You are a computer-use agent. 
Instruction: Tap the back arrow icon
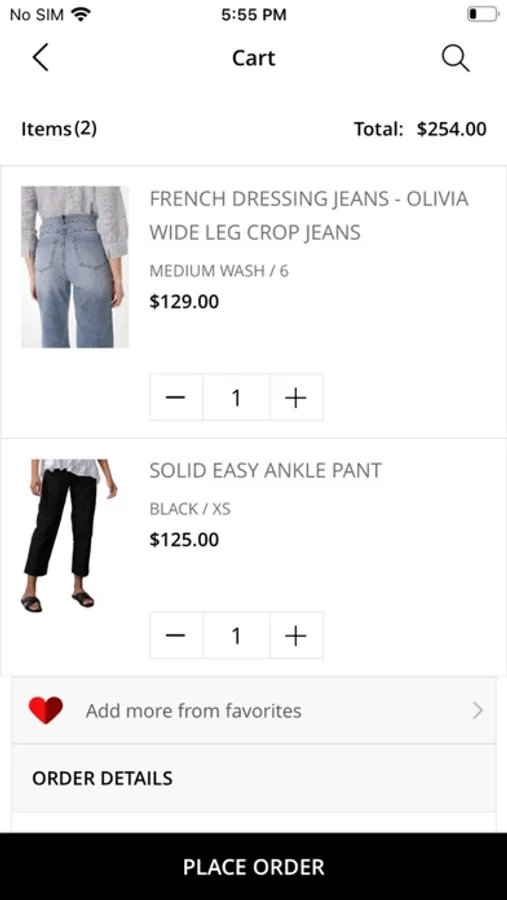40,58
